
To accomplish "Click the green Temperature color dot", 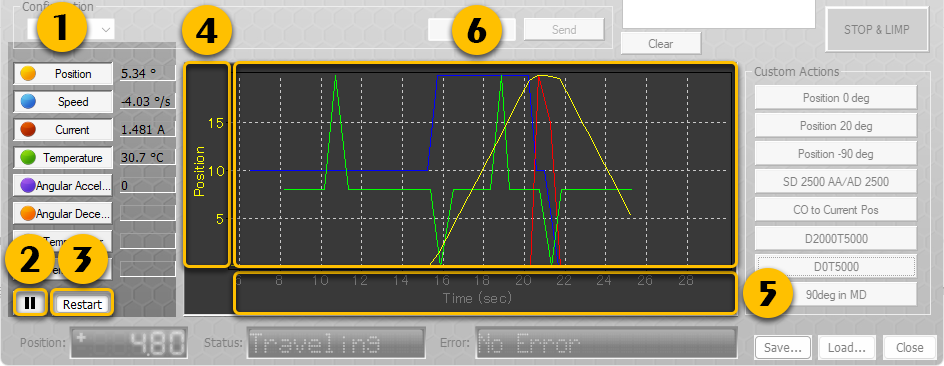I will pyautogui.click(x=28, y=158).
